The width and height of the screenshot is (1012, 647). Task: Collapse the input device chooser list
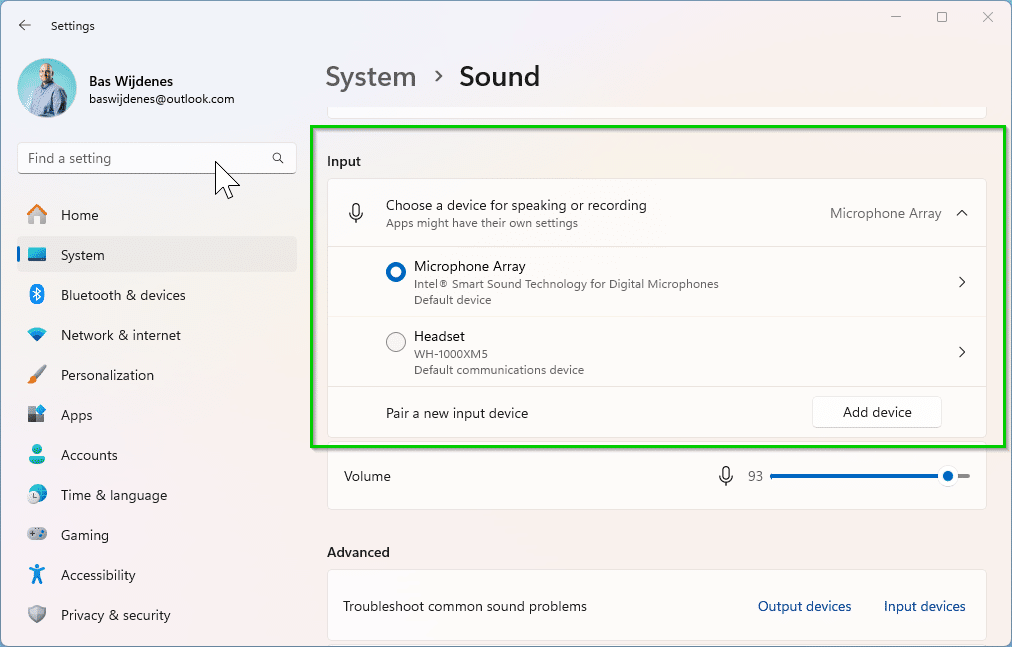(962, 213)
